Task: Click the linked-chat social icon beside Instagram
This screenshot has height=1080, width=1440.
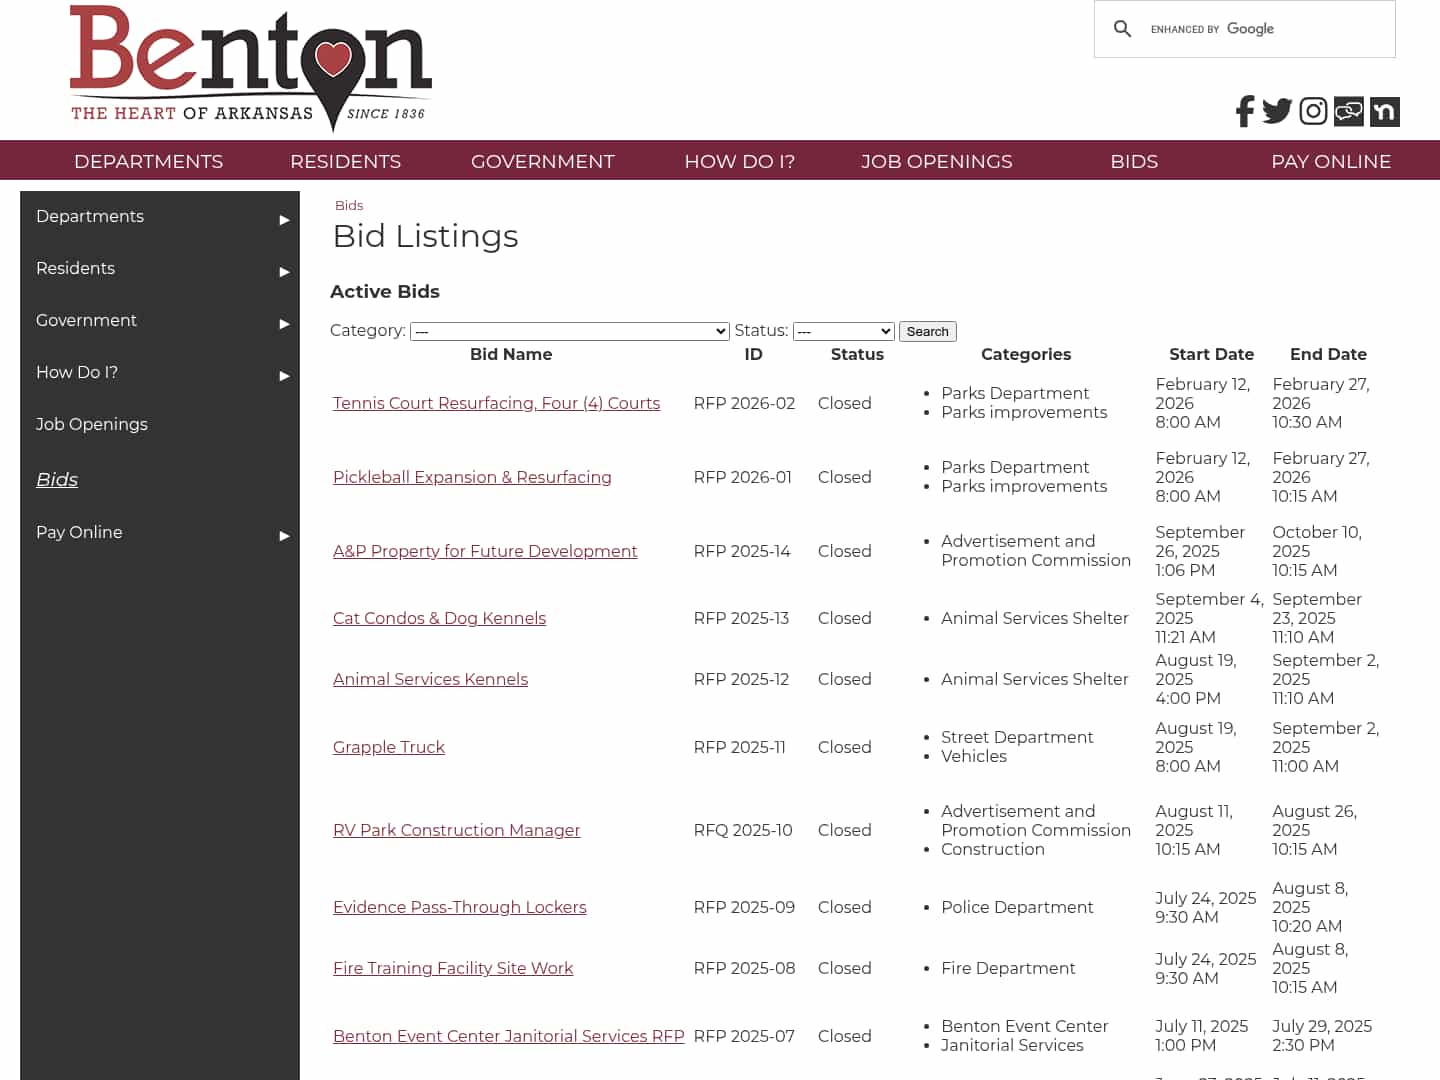Action: coord(1348,111)
